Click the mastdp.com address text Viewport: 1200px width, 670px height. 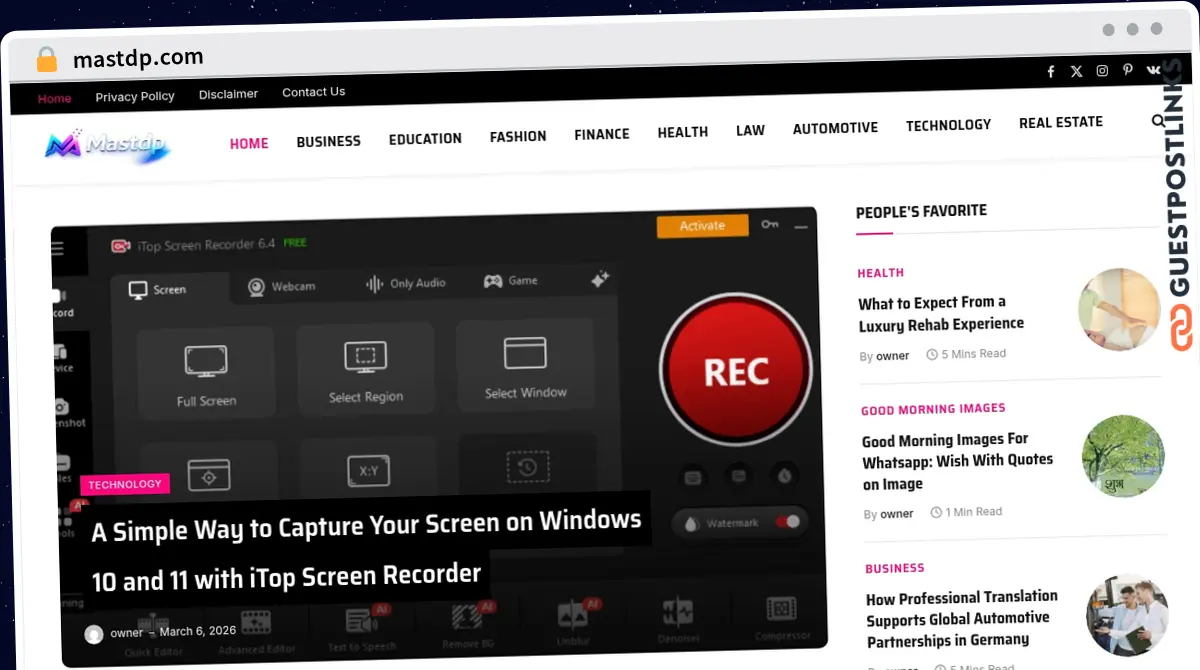[137, 58]
